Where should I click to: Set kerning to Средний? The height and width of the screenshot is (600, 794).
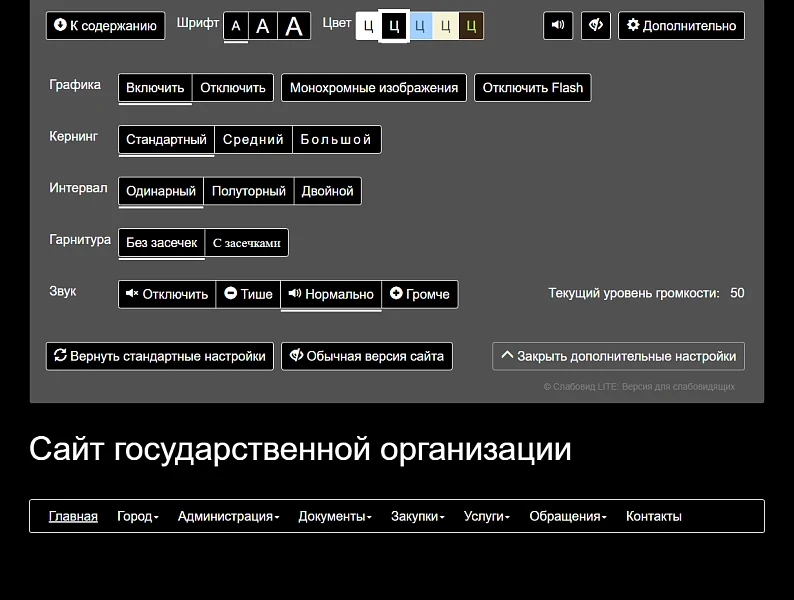point(253,139)
